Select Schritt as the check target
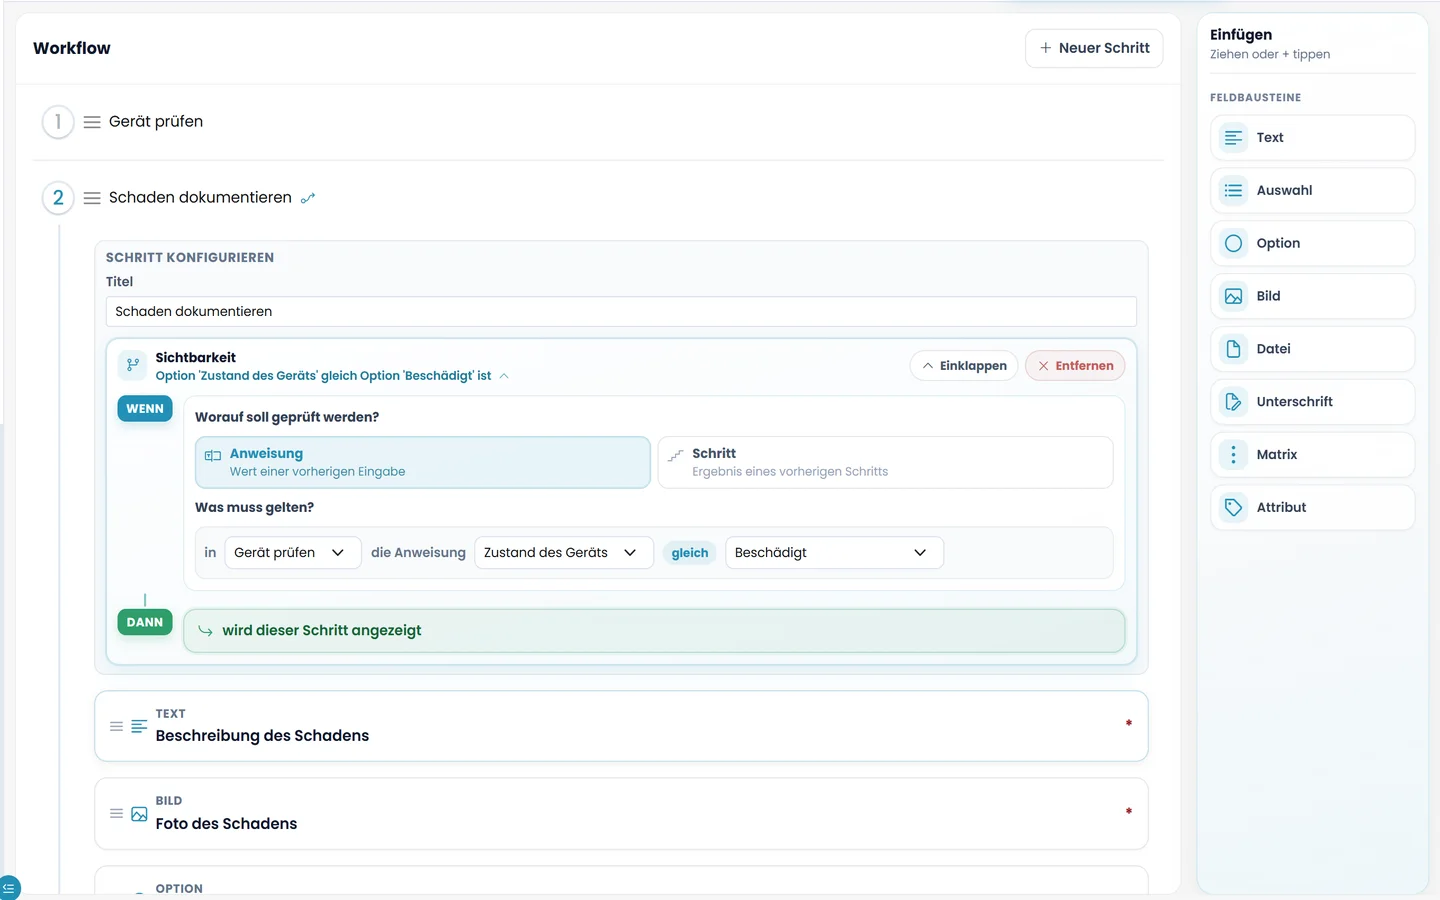1440x900 pixels. [x=885, y=462]
